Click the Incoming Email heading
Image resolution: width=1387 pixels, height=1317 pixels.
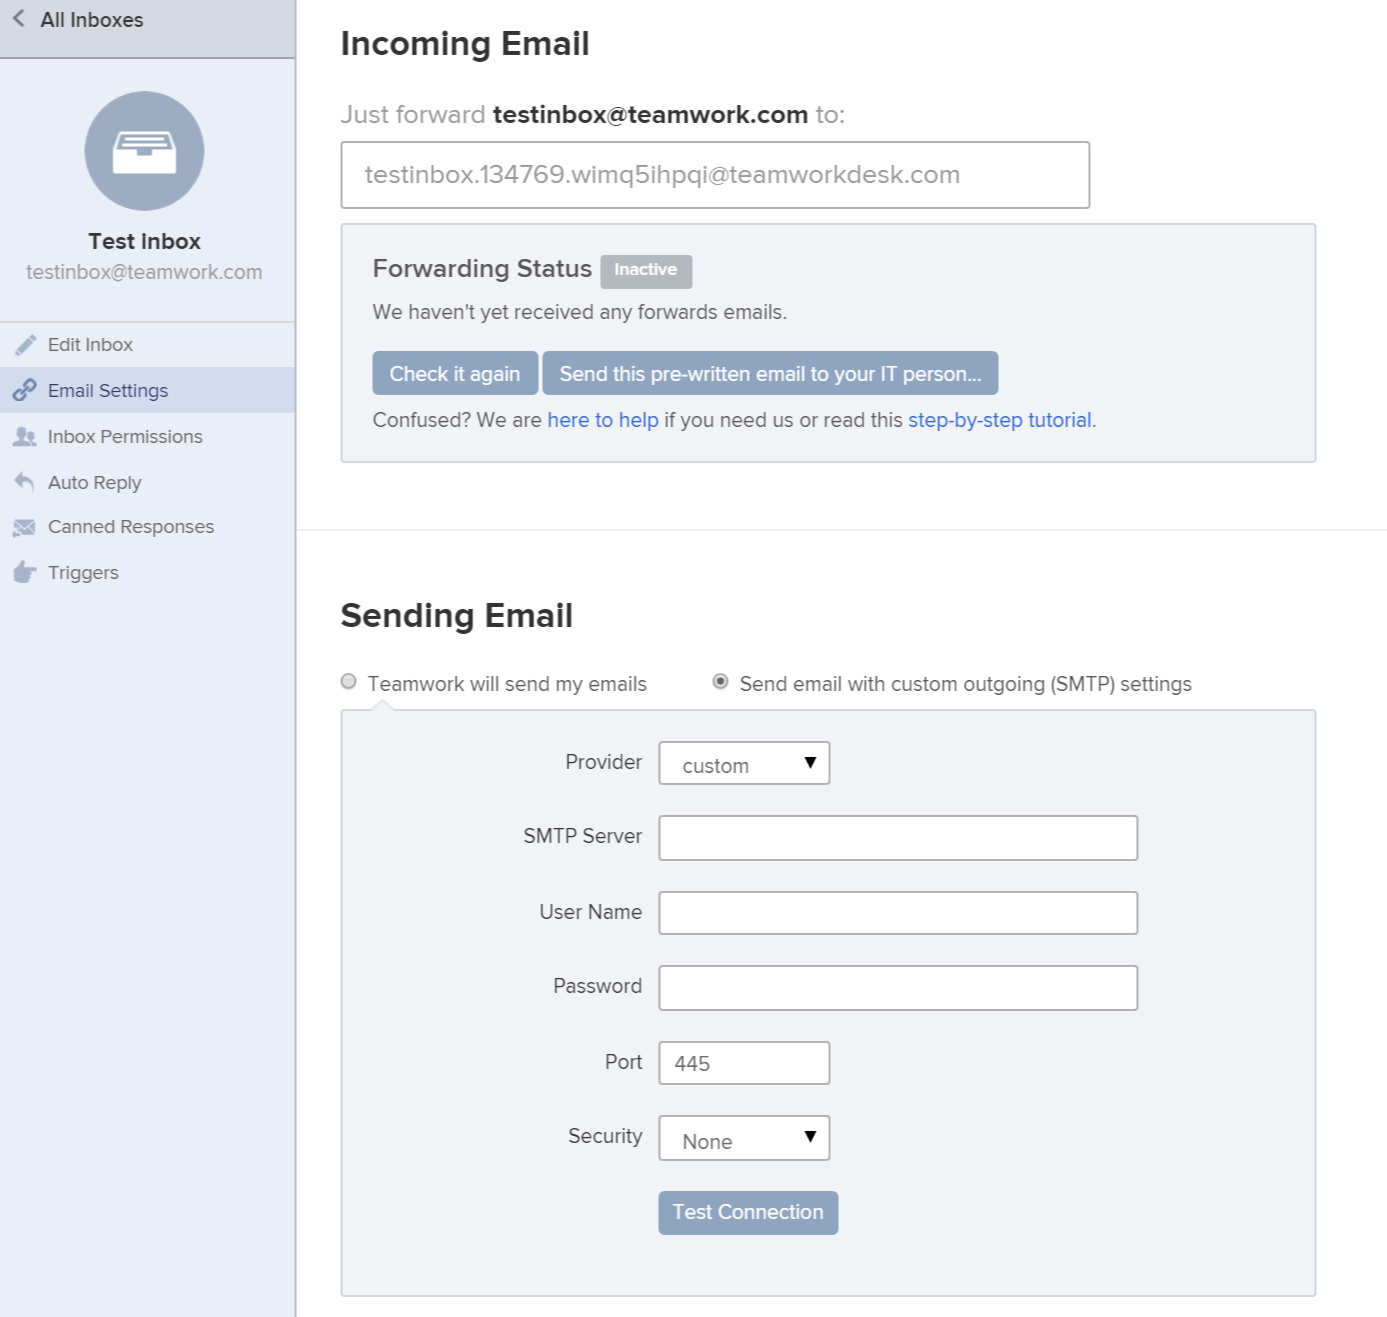pos(465,44)
